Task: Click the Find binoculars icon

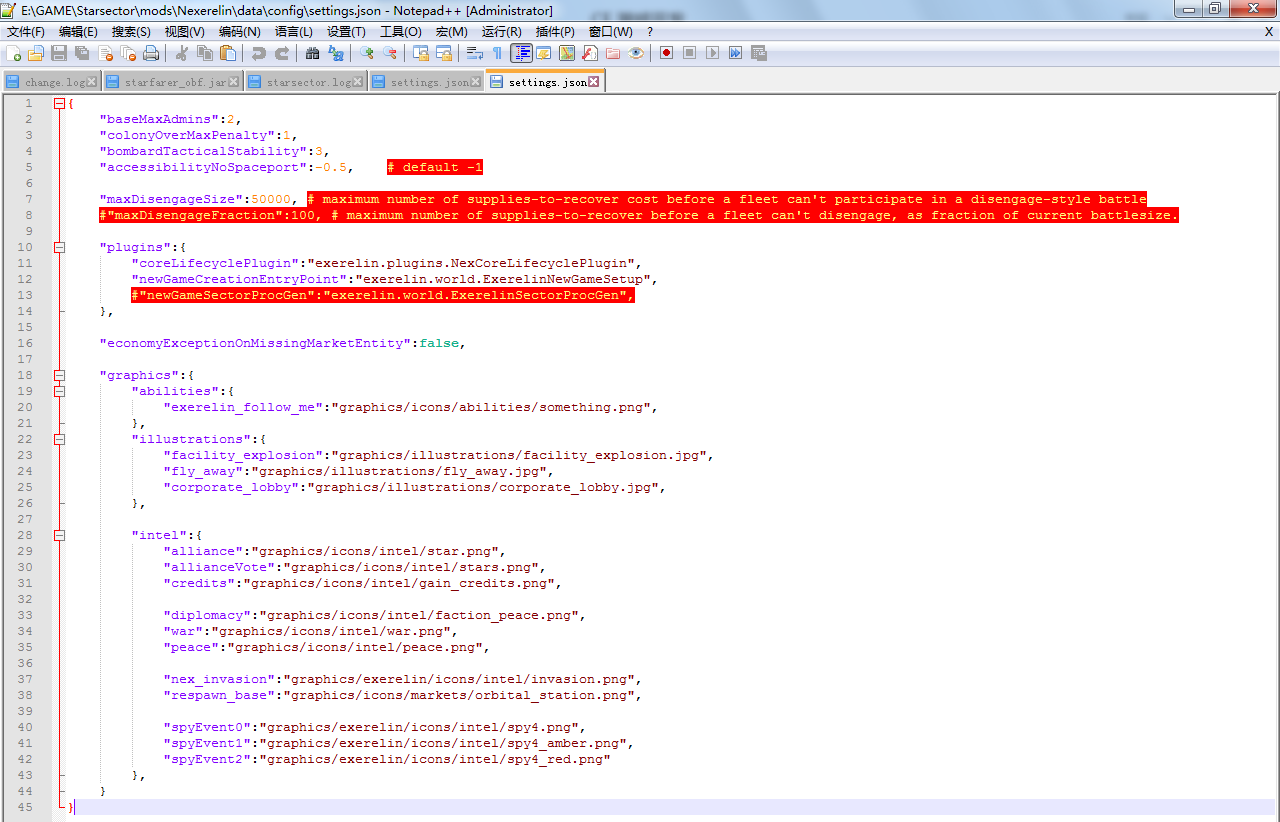Action: (x=313, y=53)
